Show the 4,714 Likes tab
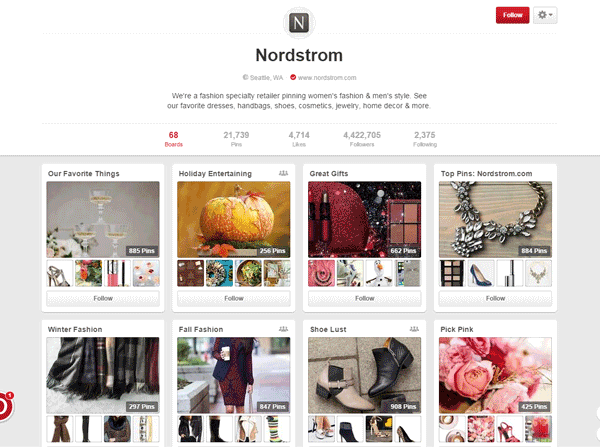Image resolution: width=600 pixels, height=447 pixels. (x=299, y=139)
